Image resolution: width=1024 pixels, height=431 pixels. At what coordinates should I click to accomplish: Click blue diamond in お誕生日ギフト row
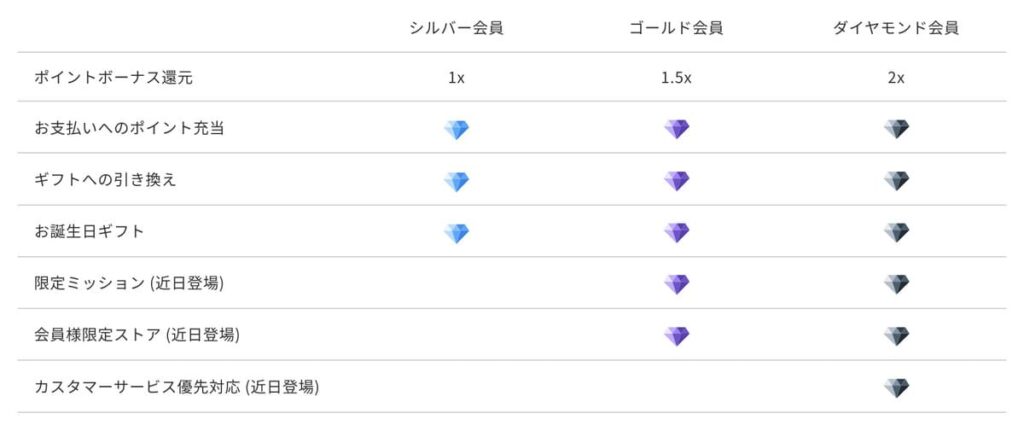point(456,232)
